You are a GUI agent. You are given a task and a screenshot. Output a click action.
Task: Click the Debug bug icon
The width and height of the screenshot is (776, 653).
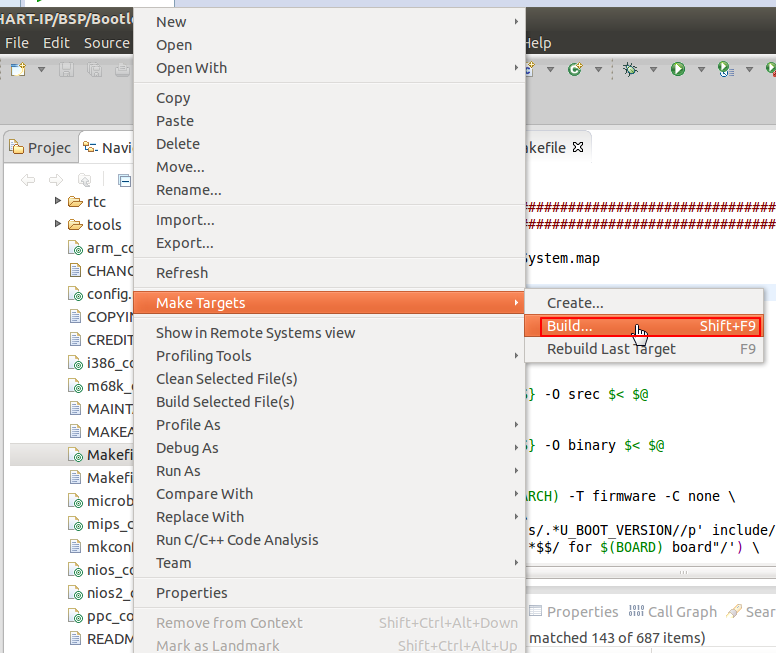click(x=630, y=69)
